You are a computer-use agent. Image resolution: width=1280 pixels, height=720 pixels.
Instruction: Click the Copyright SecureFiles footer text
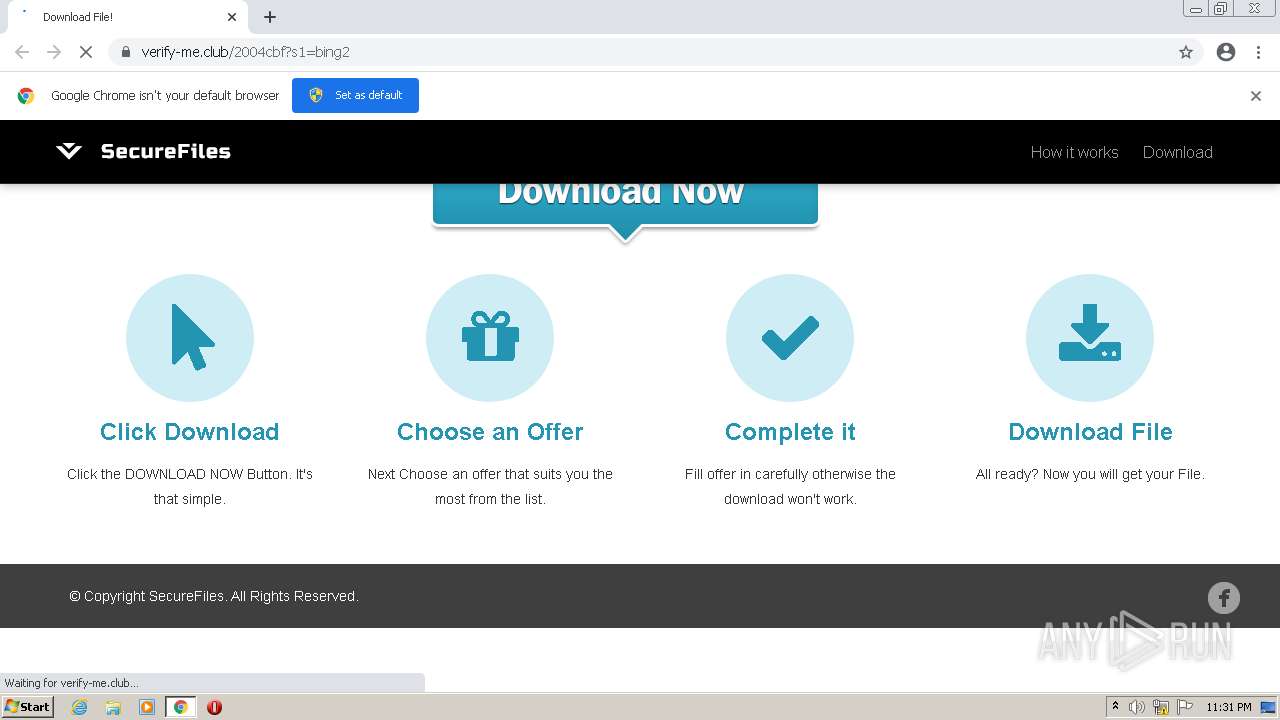tap(214, 596)
